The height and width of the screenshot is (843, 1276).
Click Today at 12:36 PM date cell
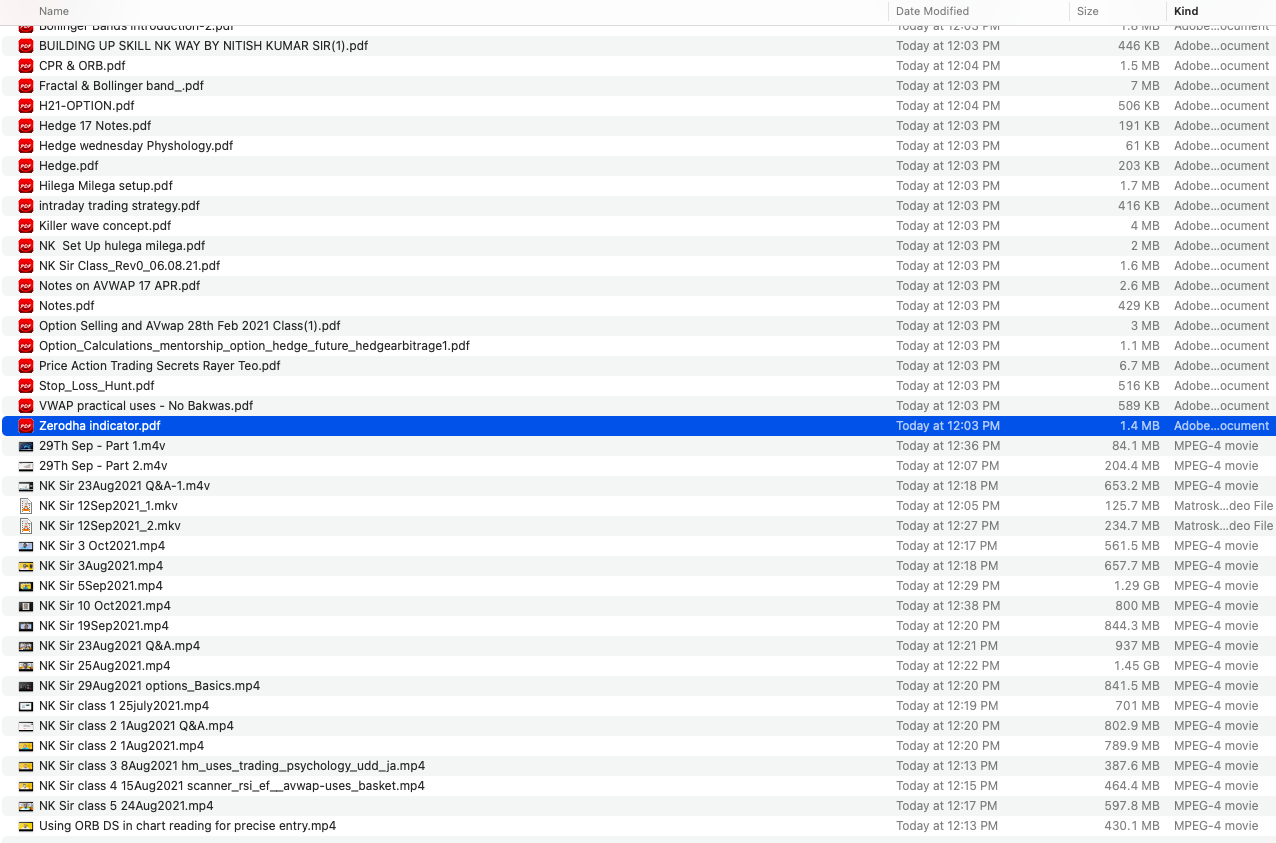point(948,446)
